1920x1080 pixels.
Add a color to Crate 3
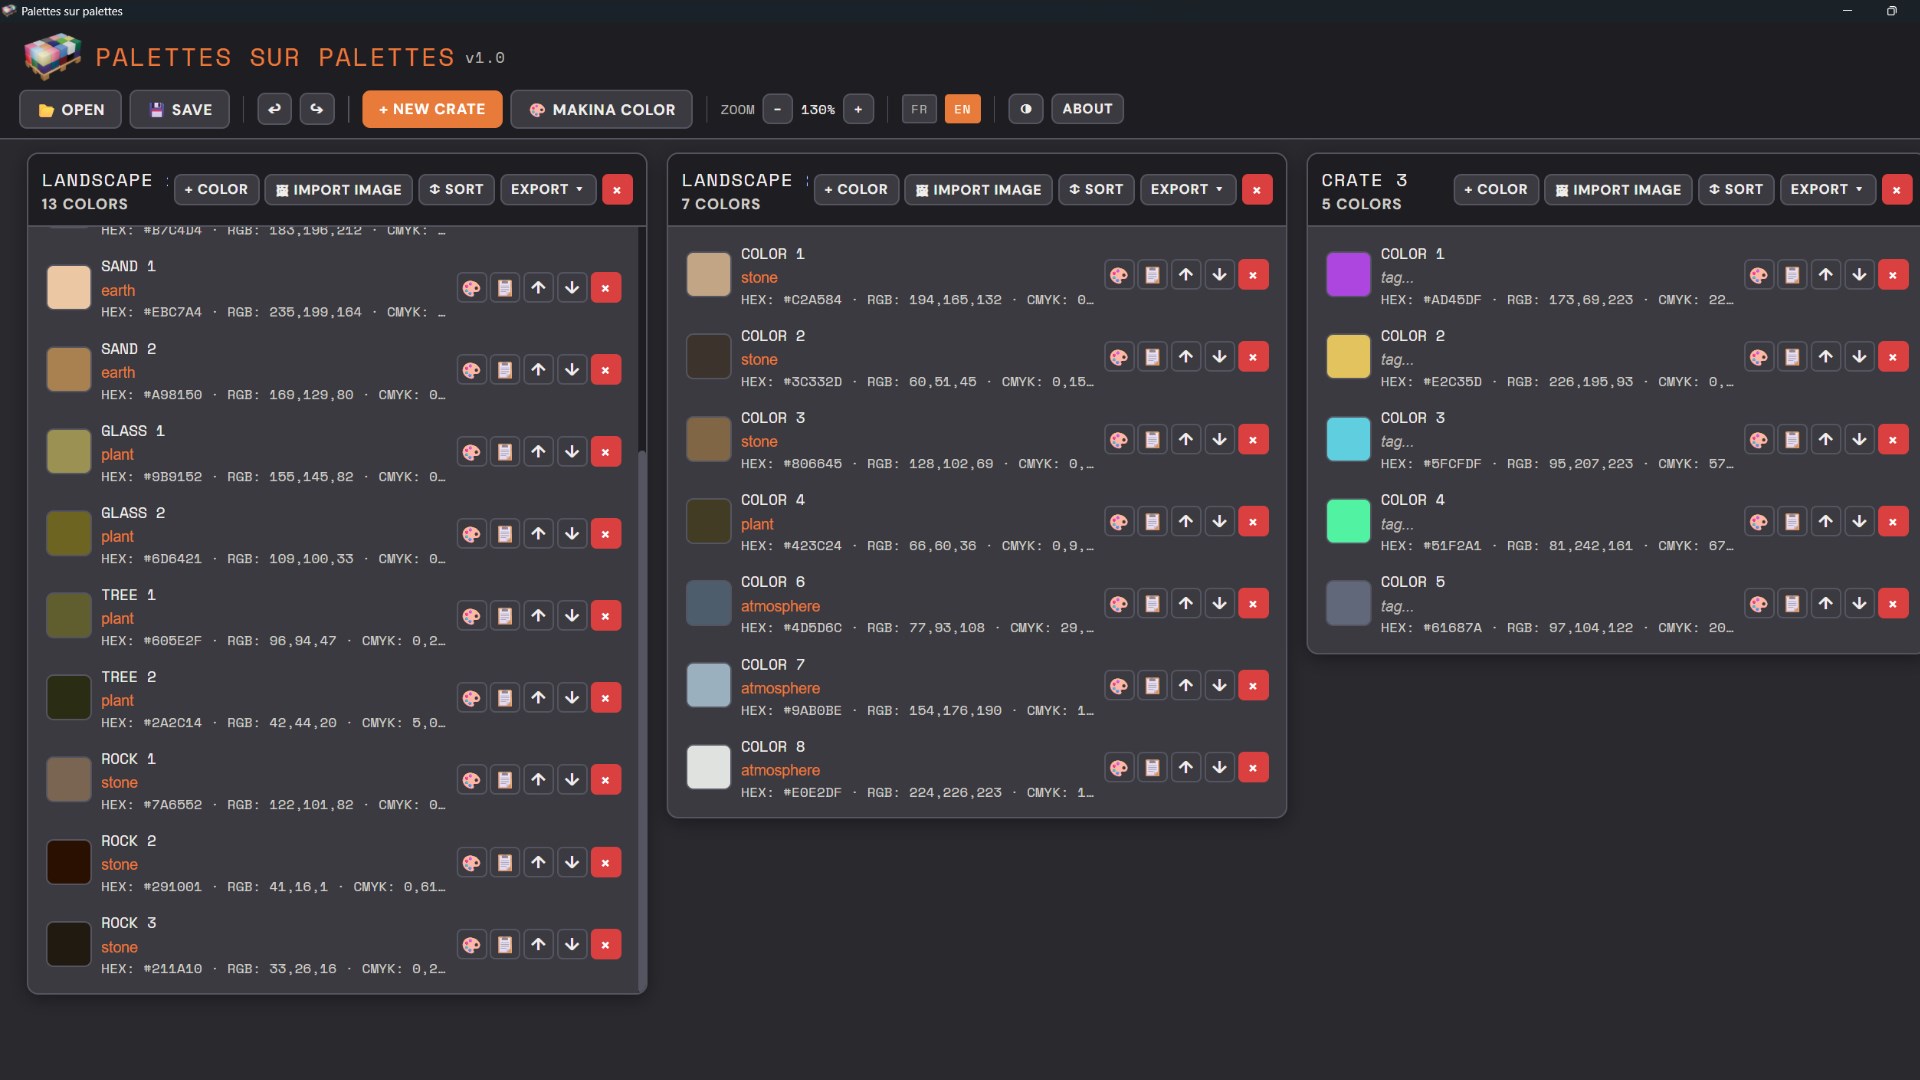(1496, 189)
